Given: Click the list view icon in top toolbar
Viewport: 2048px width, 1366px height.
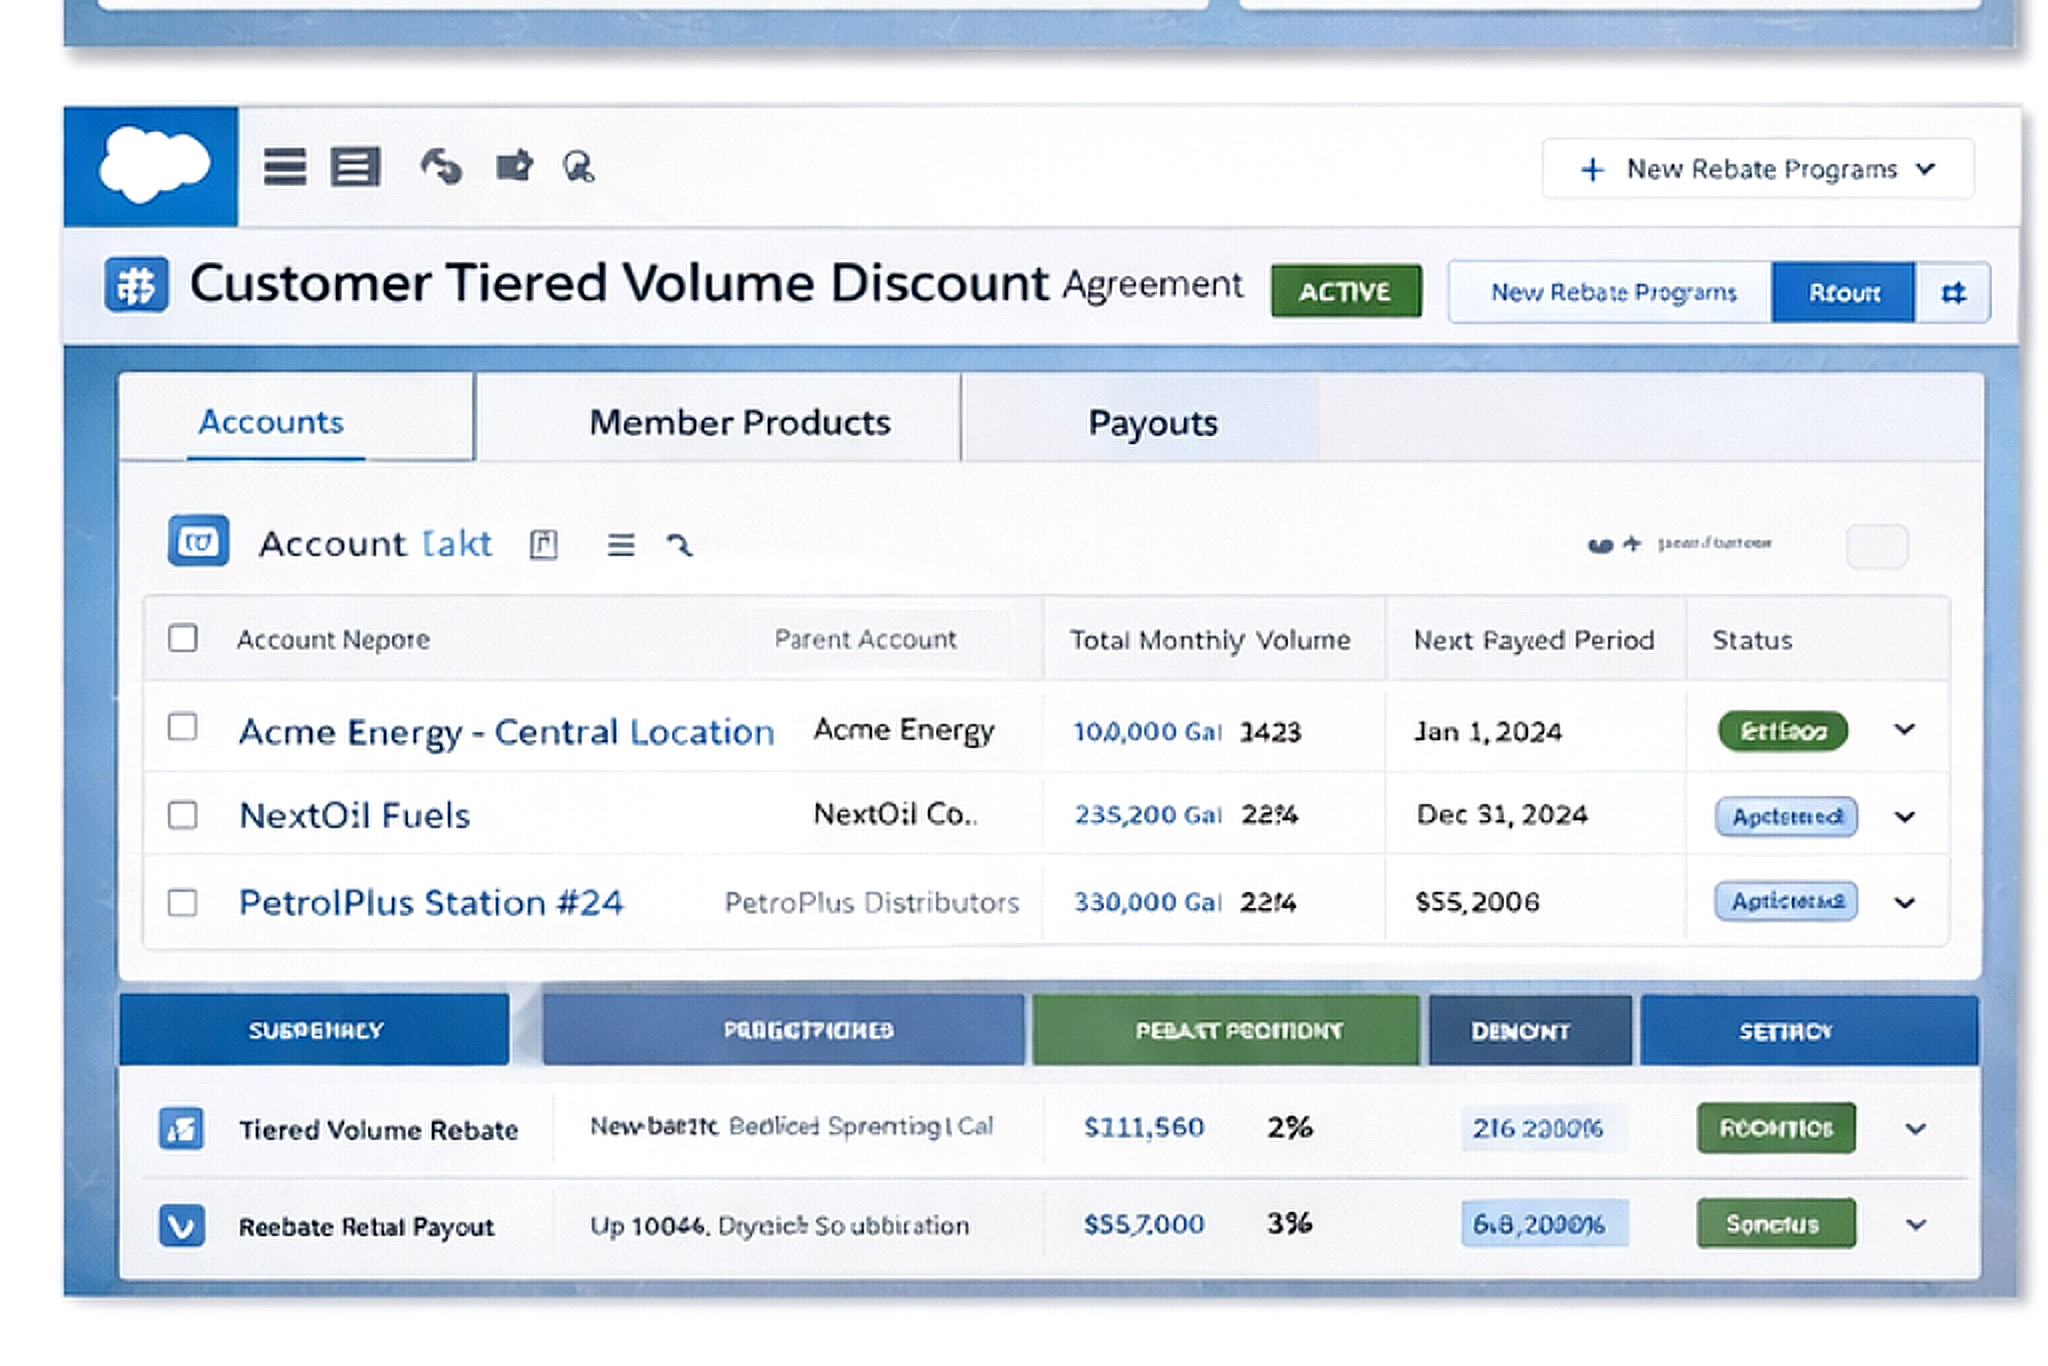Looking at the screenshot, I should pos(355,166).
